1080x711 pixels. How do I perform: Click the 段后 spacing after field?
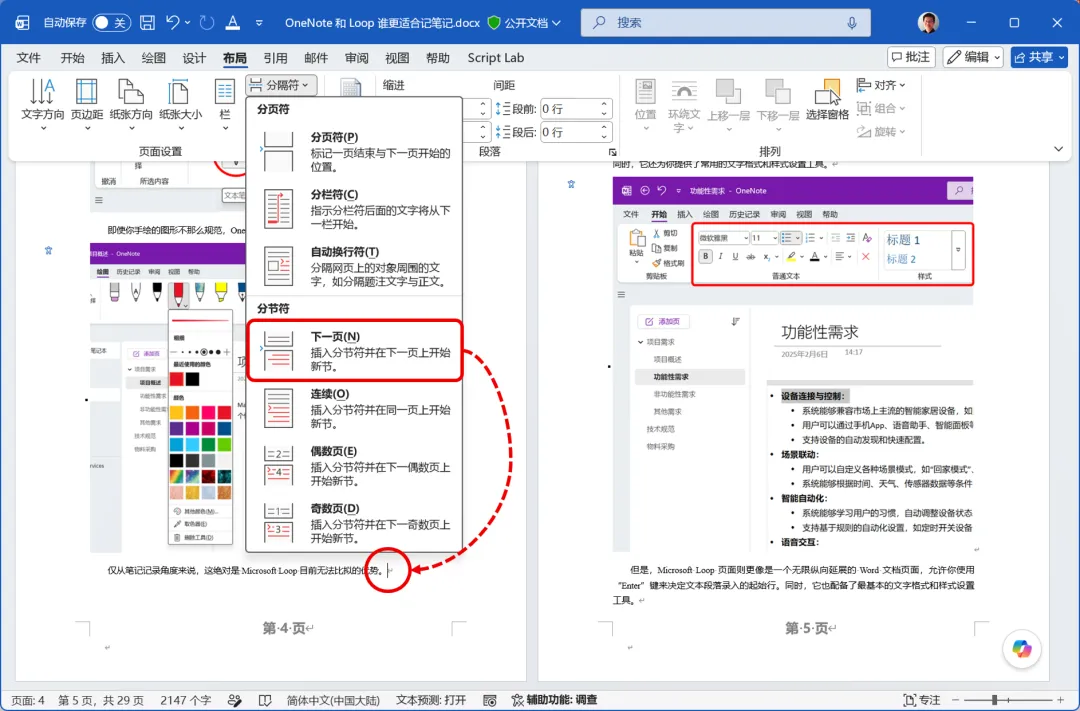pyautogui.click(x=569, y=132)
